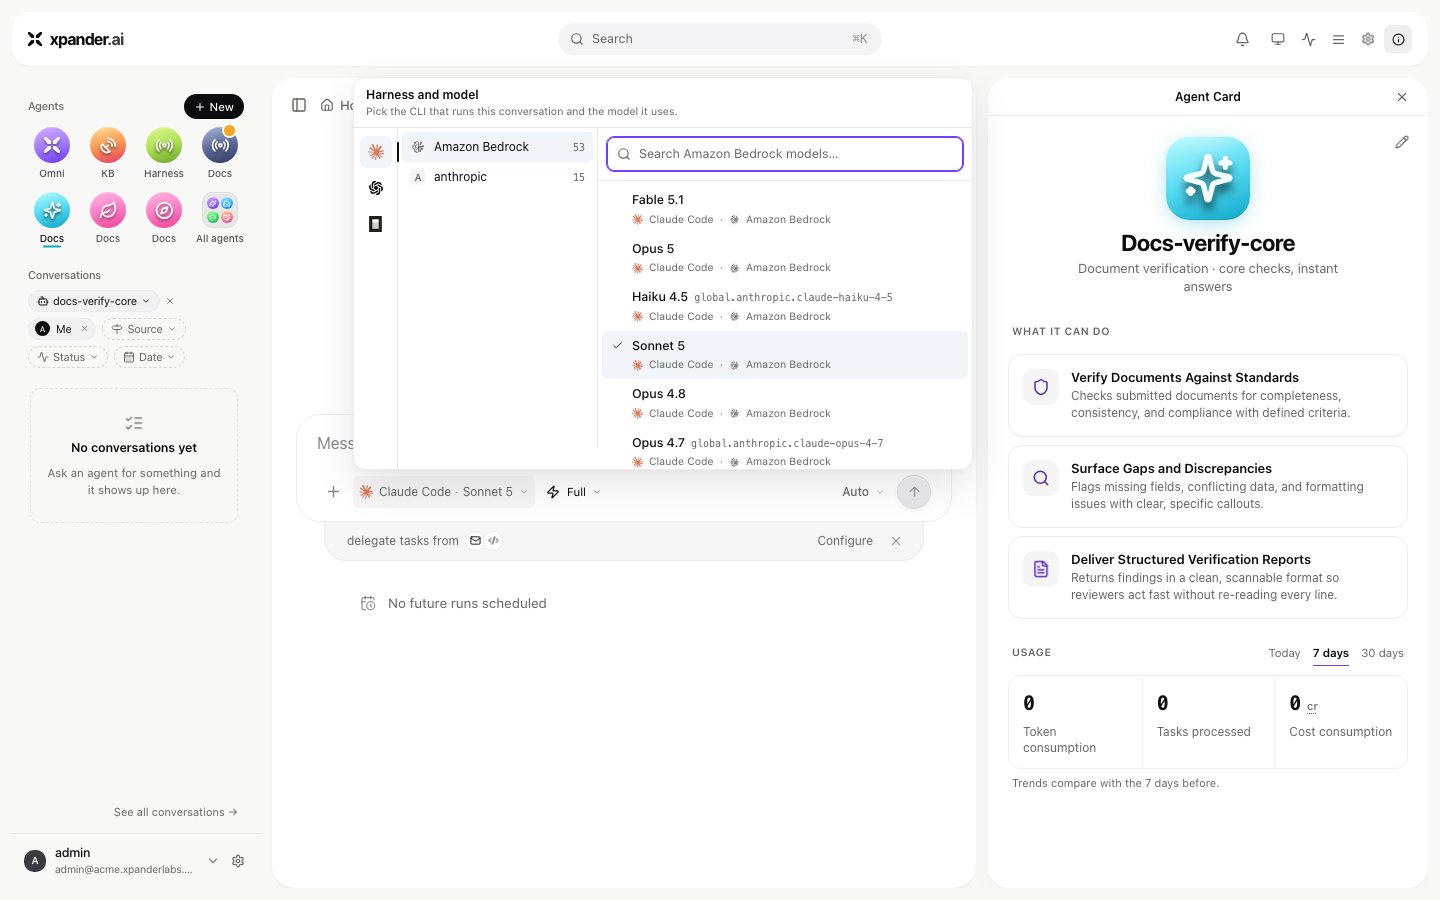Open See all conversations link
The height and width of the screenshot is (900, 1440).
tap(176, 812)
